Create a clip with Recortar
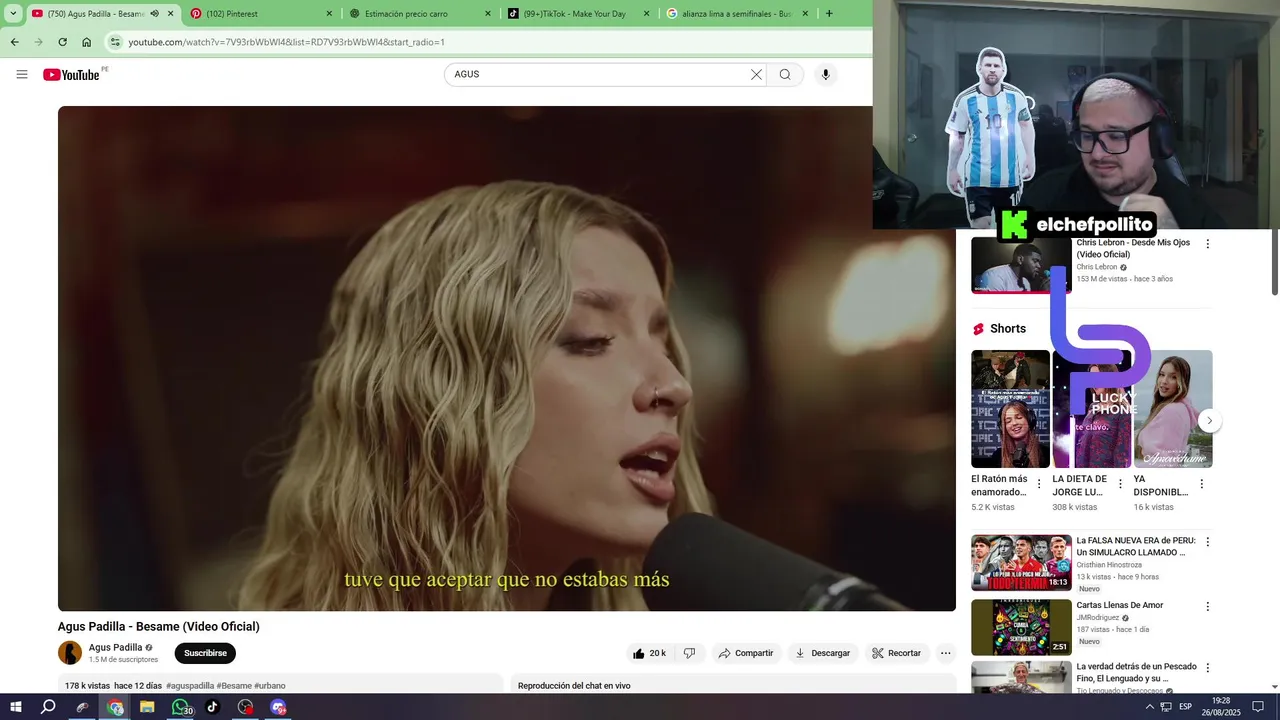 tap(896, 653)
